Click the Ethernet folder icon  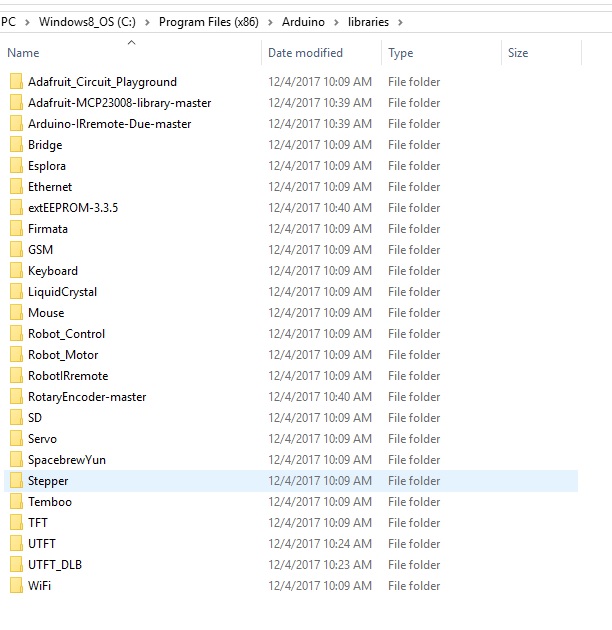[x=16, y=186]
